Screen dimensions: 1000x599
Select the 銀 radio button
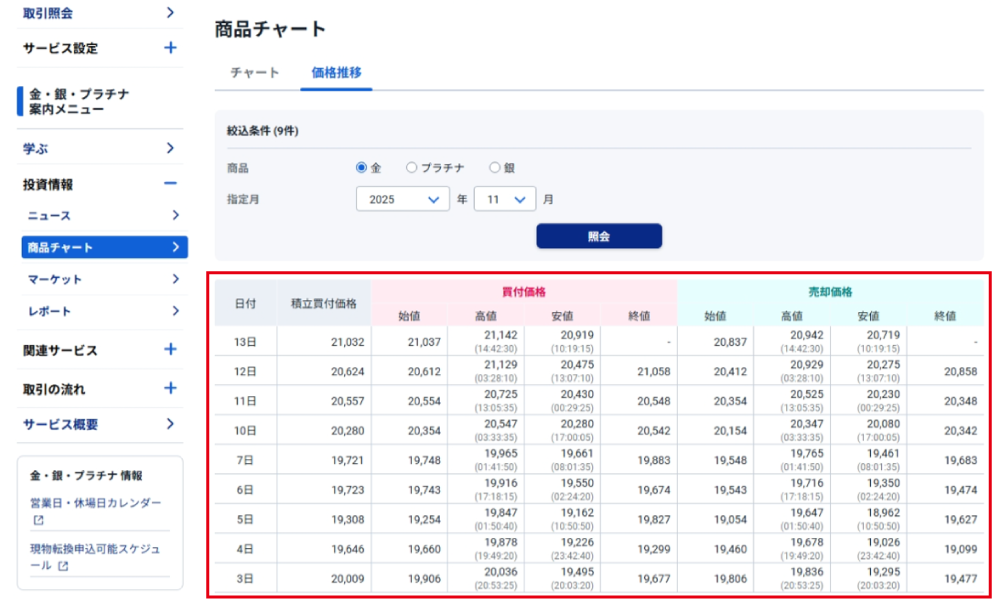[x=494, y=168]
